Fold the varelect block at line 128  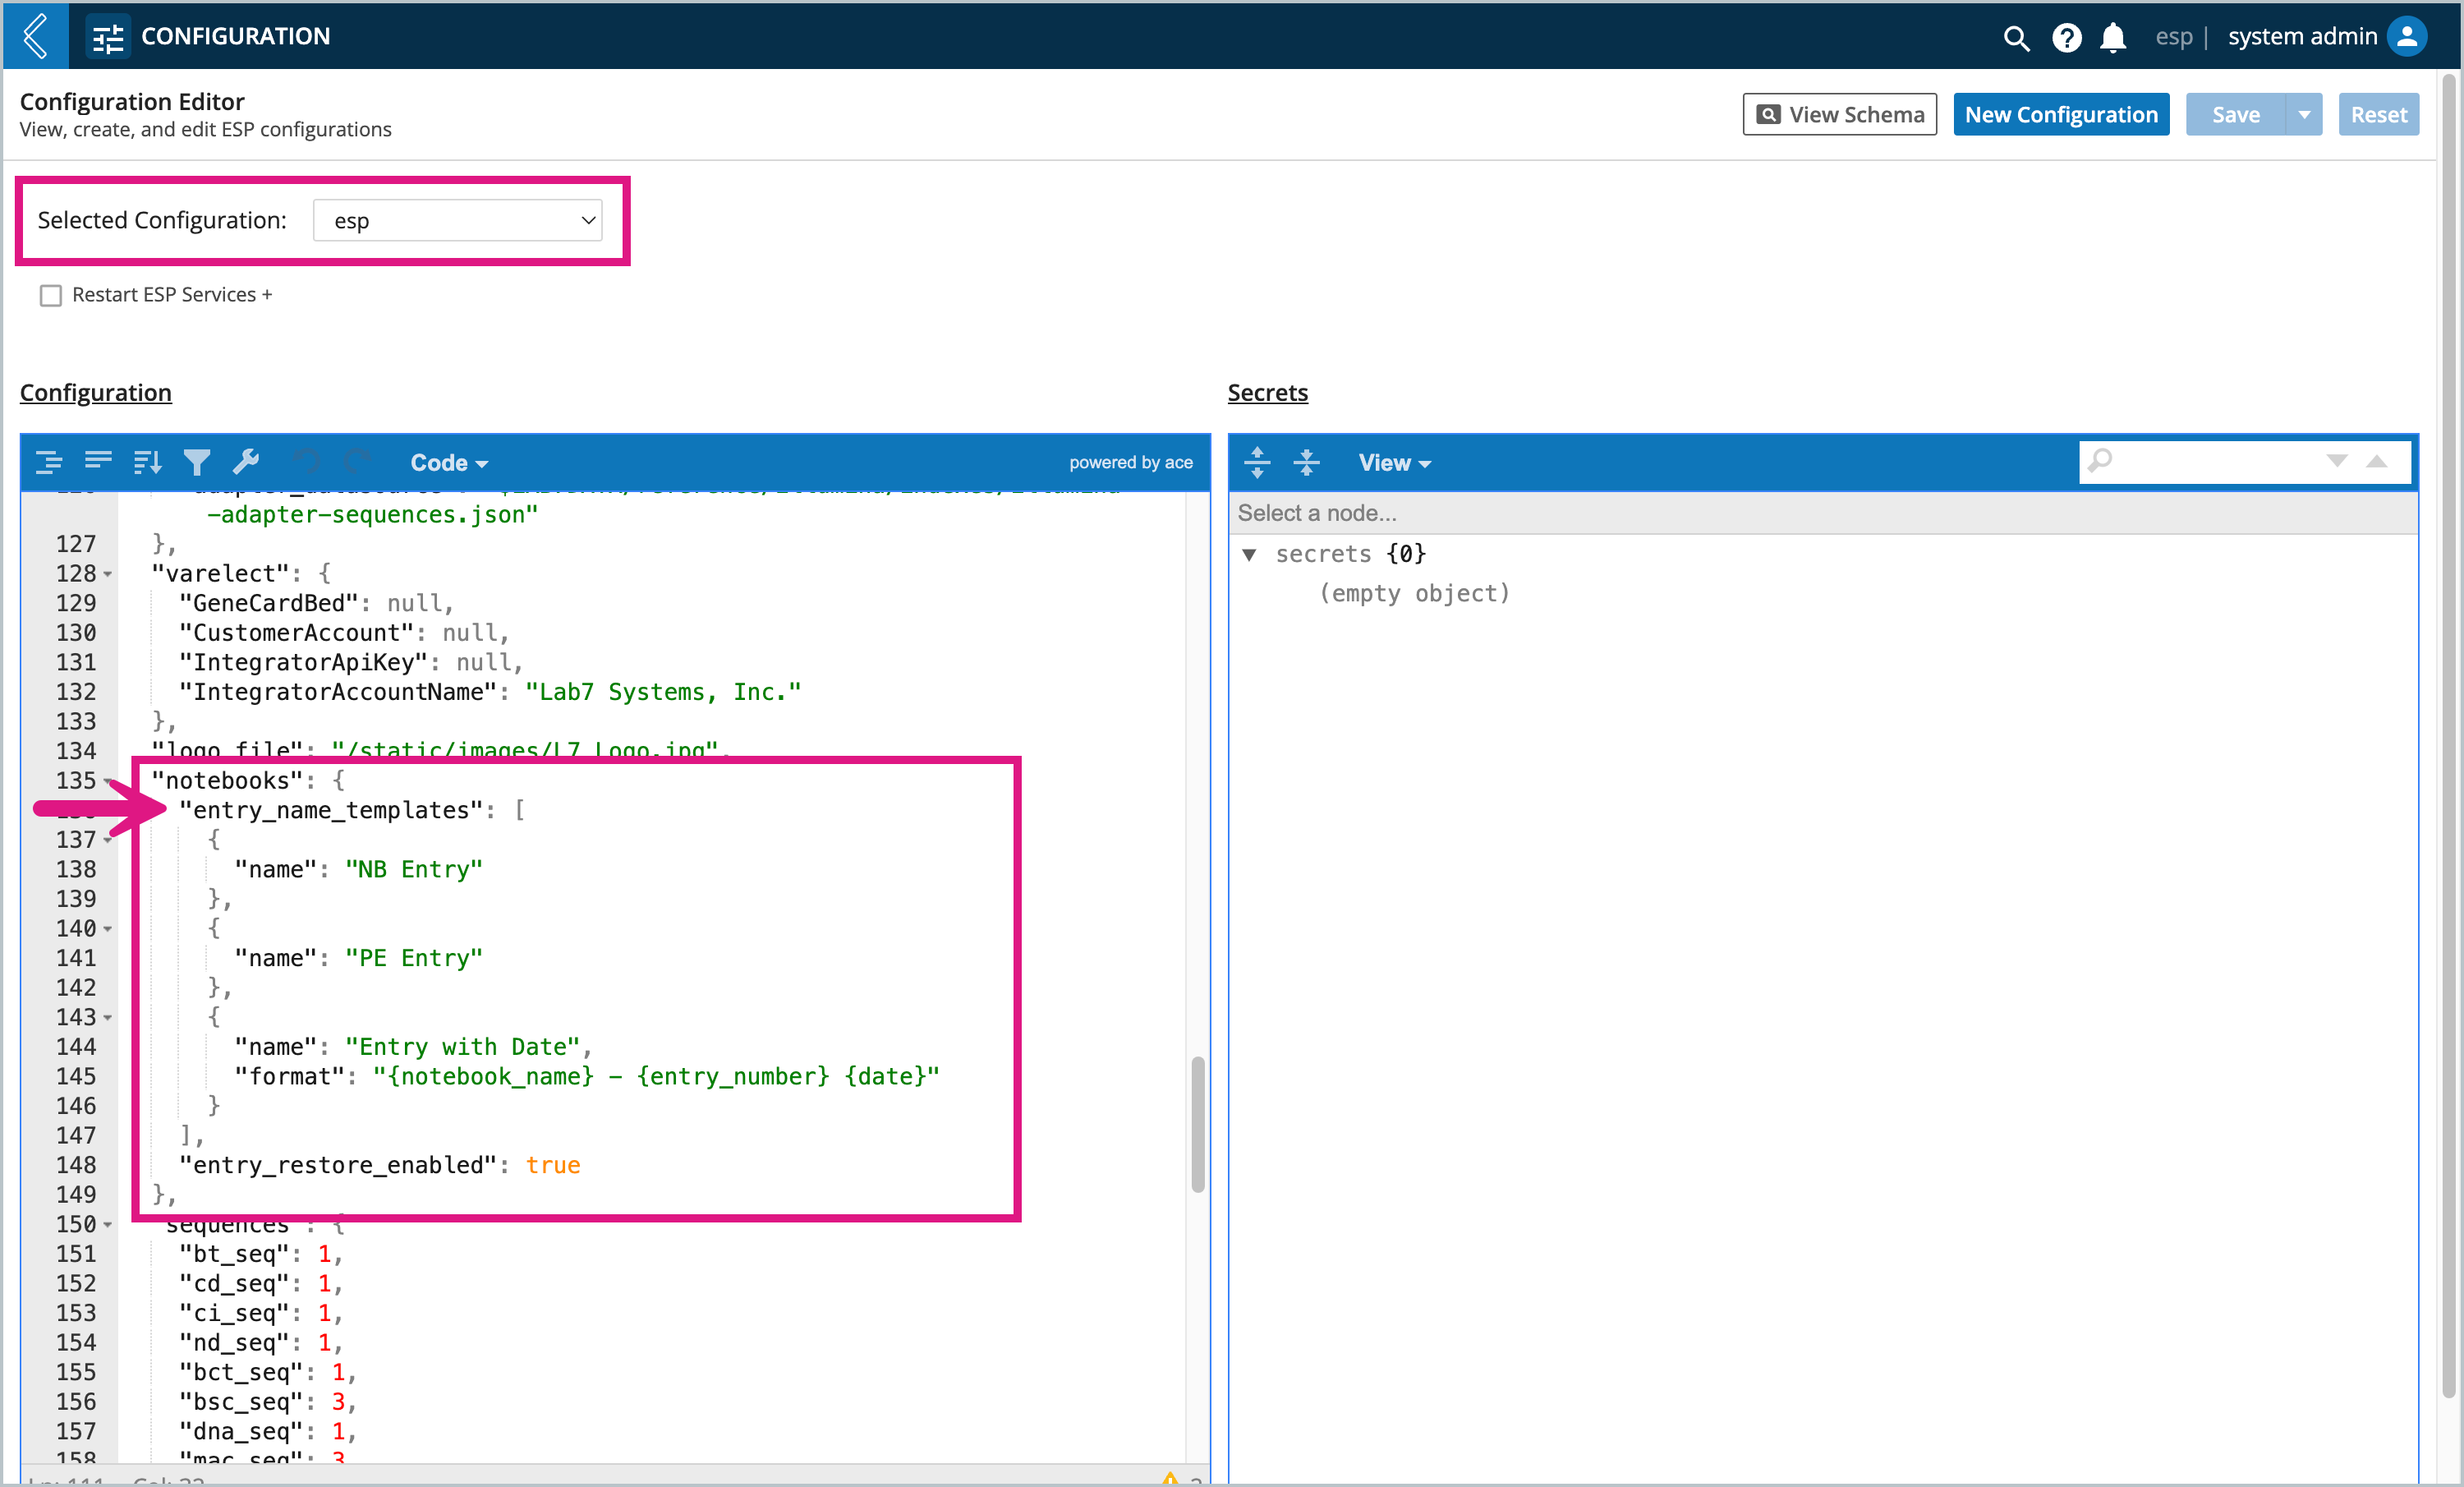point(108,574)
